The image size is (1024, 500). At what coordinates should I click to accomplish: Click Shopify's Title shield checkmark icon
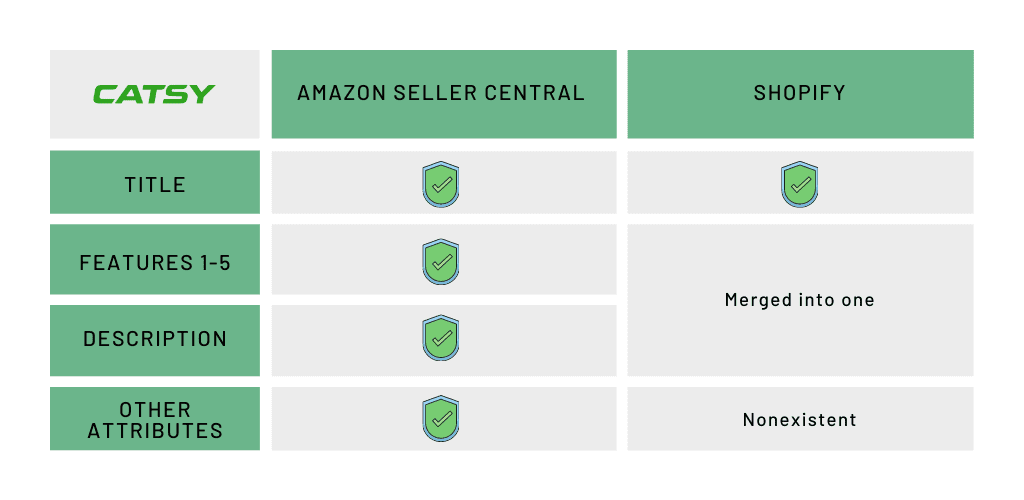pos(799,184)
